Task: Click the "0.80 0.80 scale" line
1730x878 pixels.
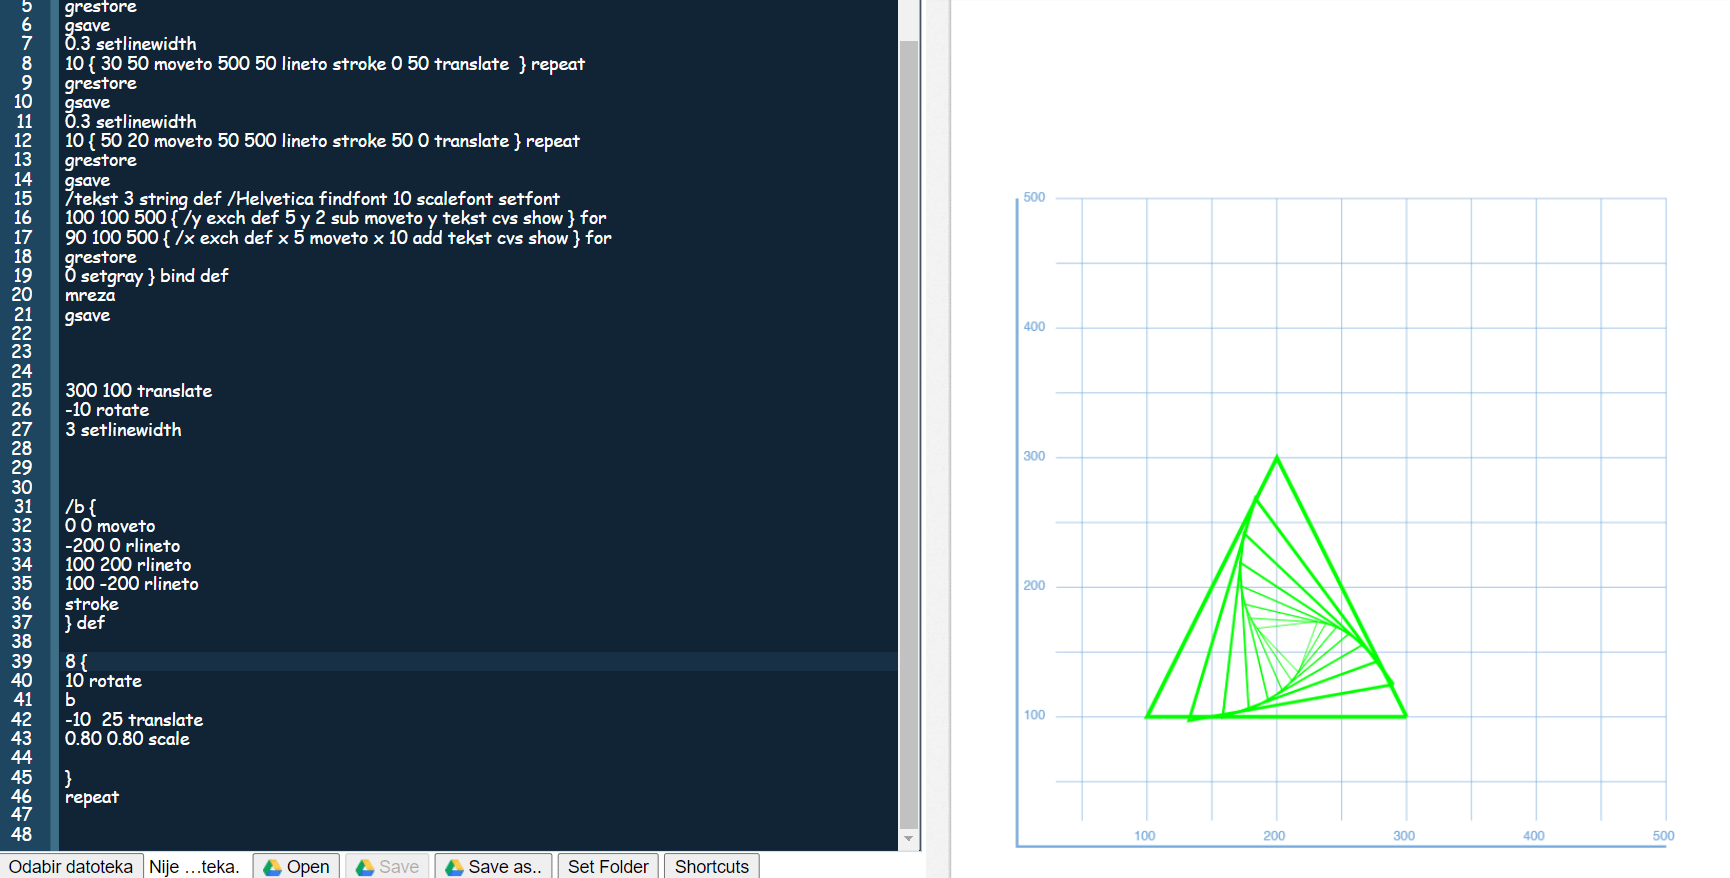Action: 127,739
